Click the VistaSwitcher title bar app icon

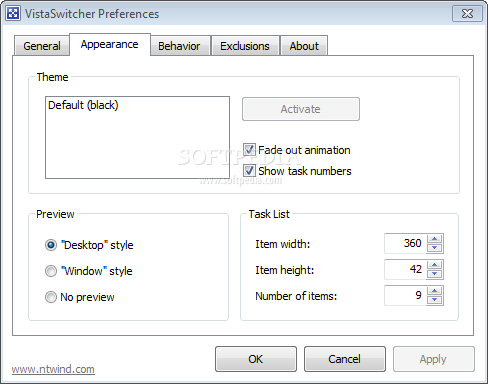pos(13,14)
